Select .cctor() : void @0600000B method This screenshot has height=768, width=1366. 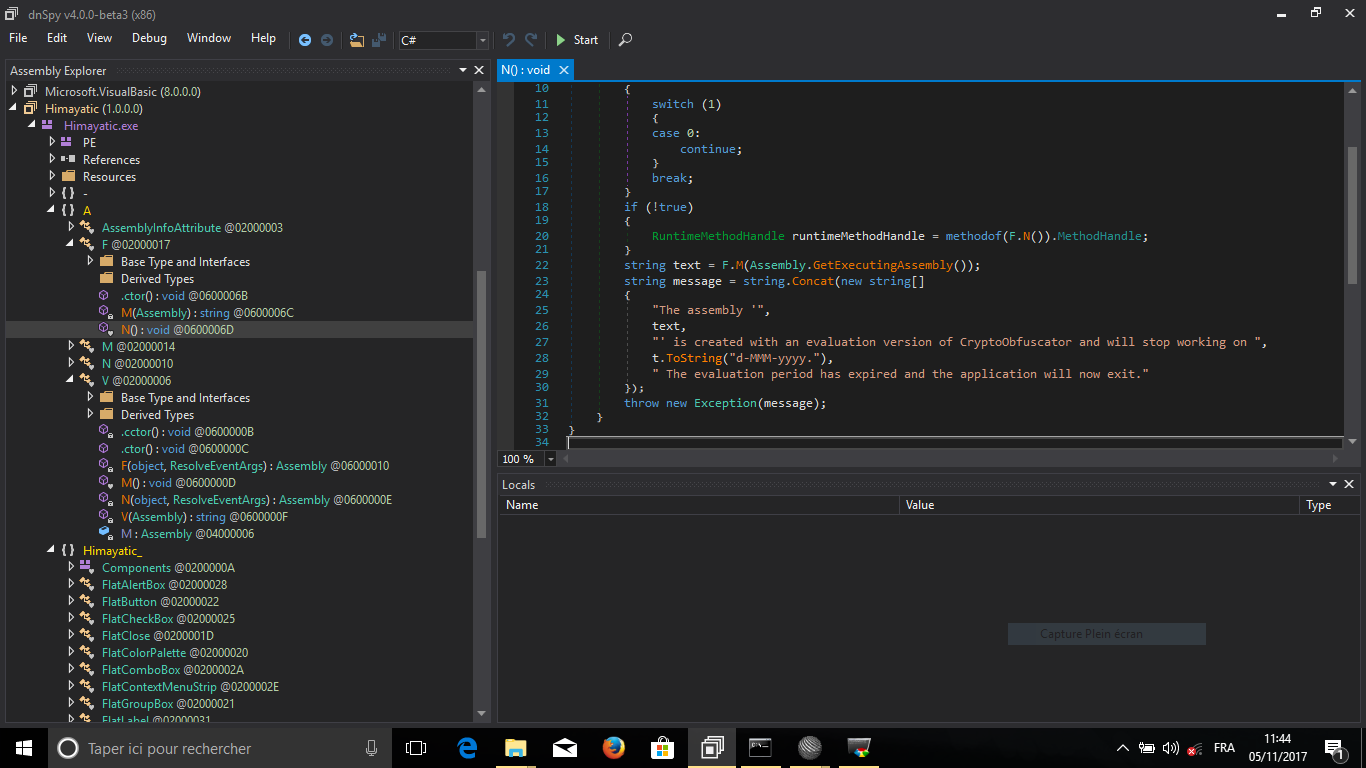click(188, 432)
